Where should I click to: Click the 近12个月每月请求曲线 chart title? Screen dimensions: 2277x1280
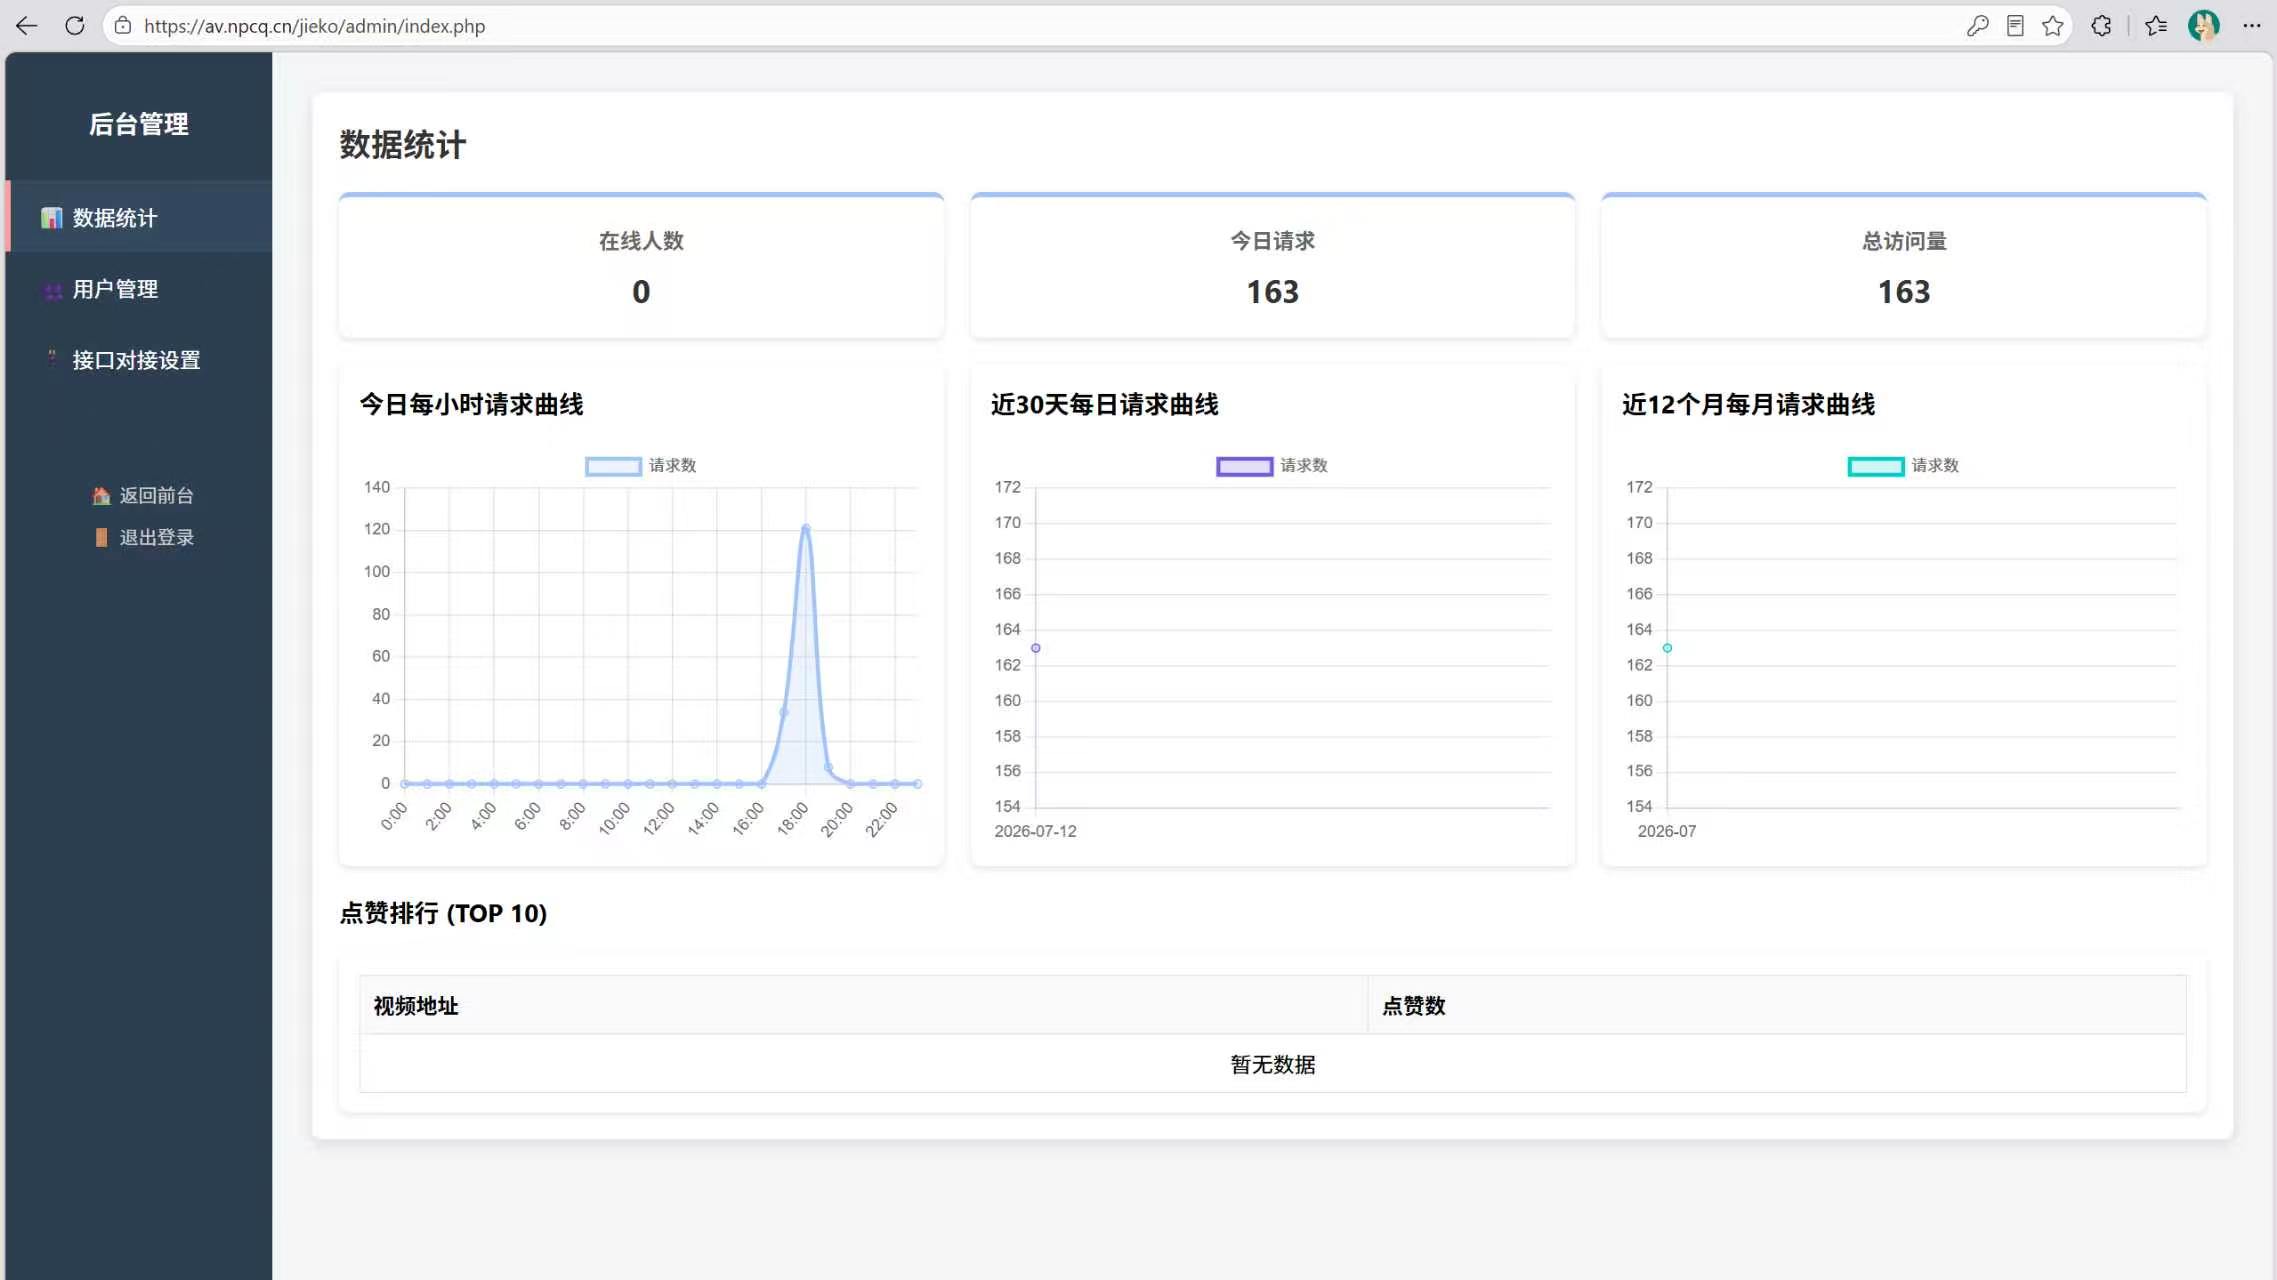pos(1748,404)
